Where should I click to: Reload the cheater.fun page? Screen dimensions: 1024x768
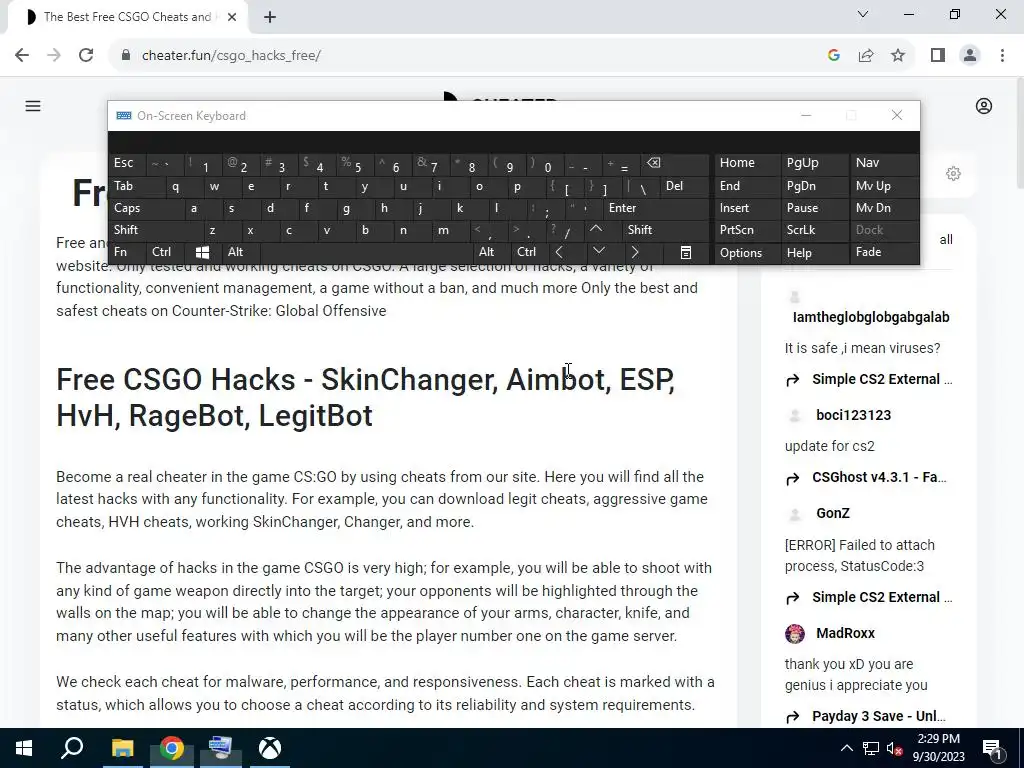coord(86,56)
